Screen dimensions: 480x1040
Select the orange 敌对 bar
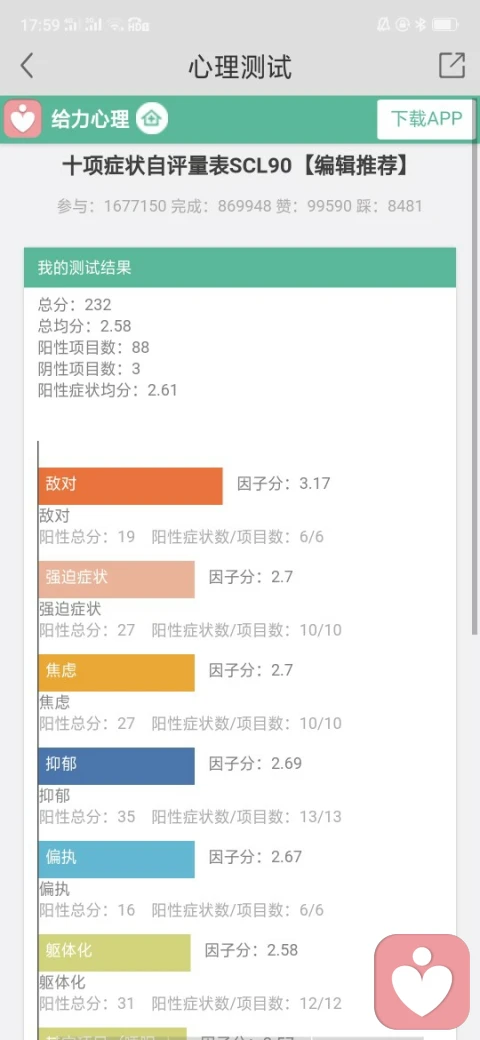[x=130, y=486]
